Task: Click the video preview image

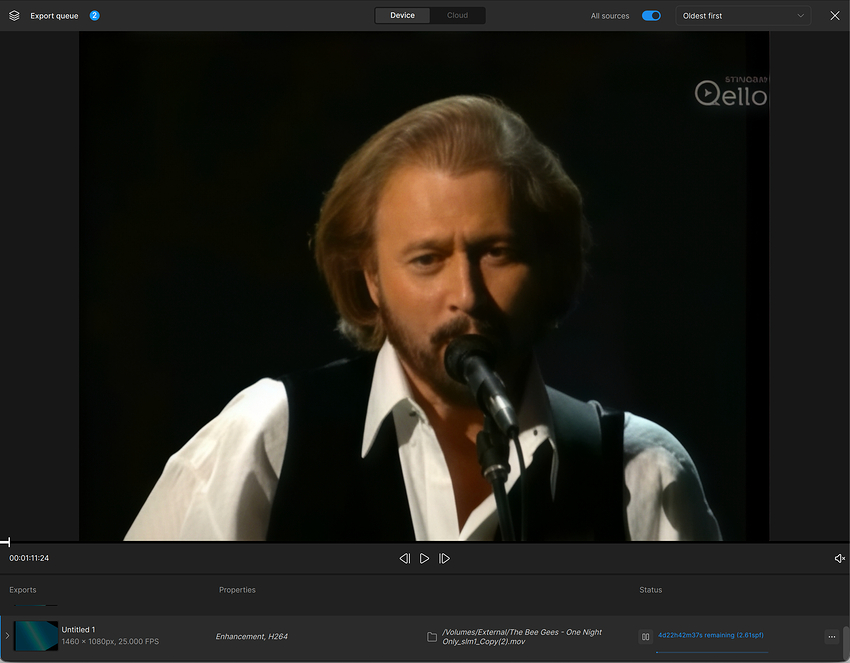Action: 424,286
